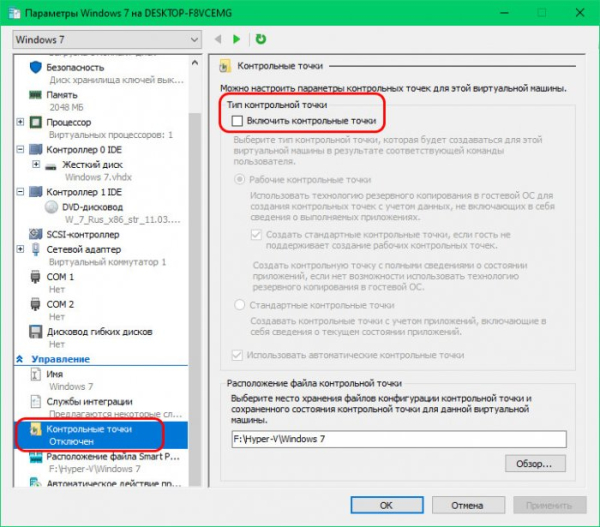Select the 'Рабочие контрольные точки' radio button
The image size is (600, 527).
(x=238, y=178)
